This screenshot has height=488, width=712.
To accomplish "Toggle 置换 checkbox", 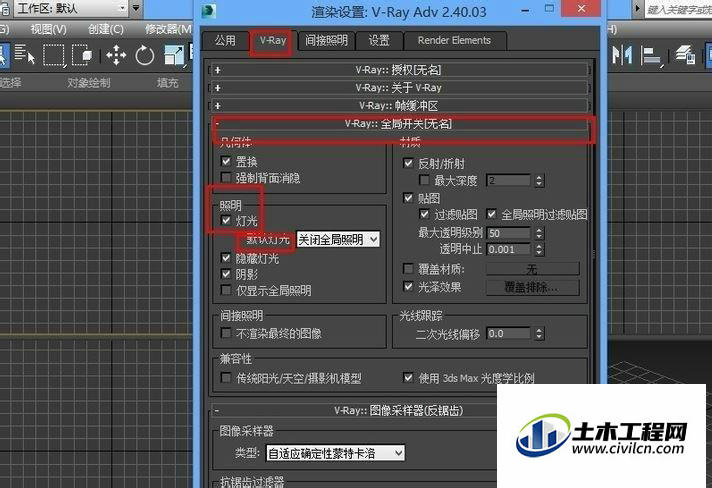I will point(226,161).
